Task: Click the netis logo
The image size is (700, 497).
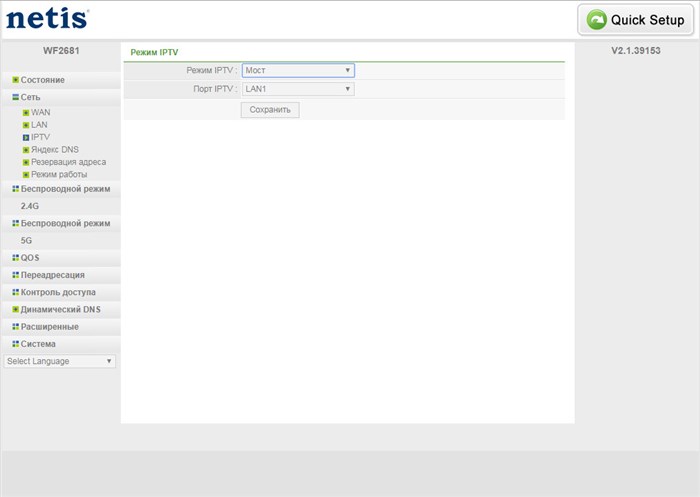Action: 47,19
